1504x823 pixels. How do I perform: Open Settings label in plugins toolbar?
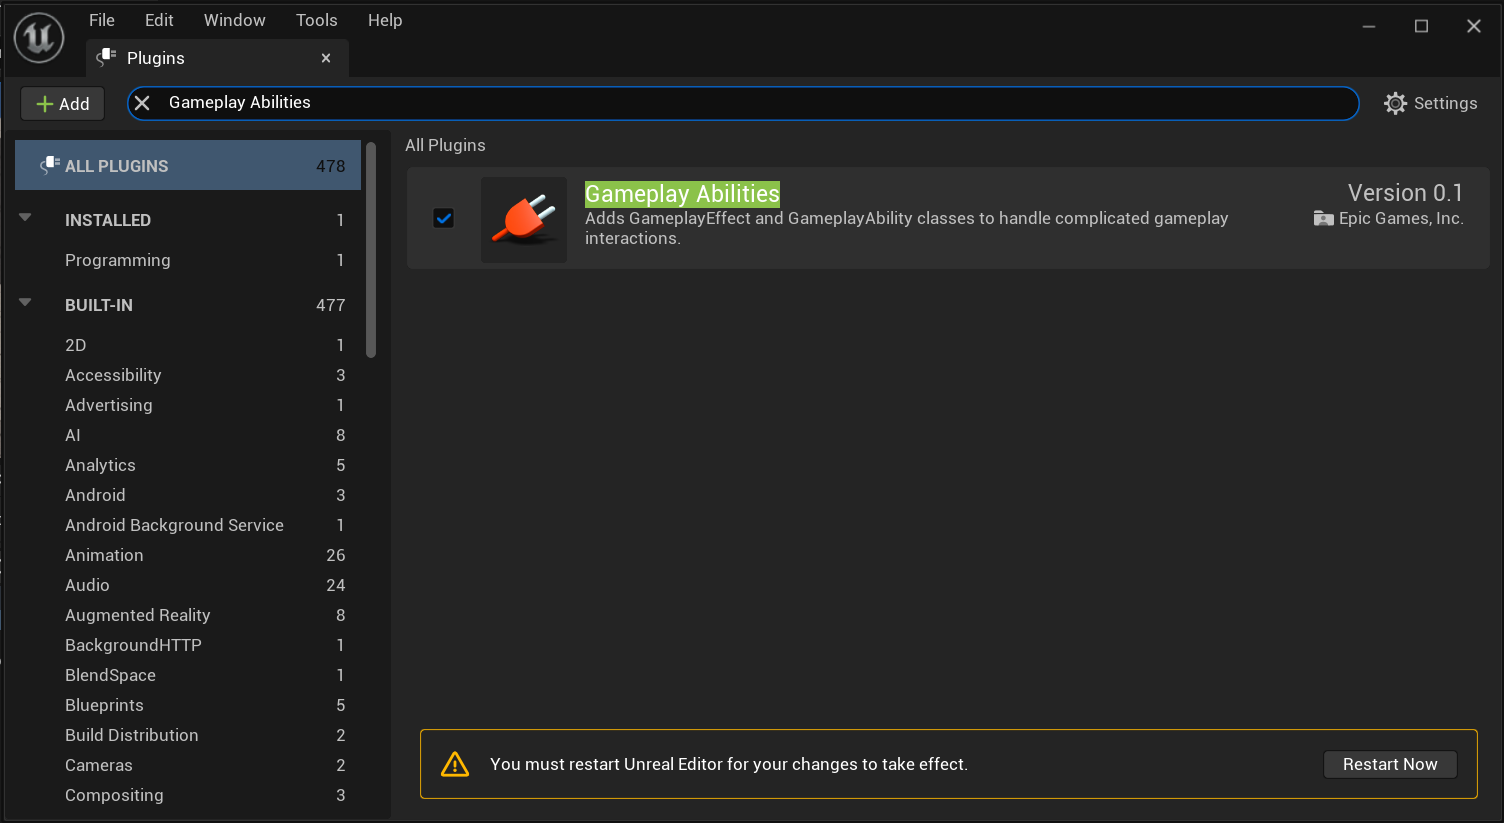[1445, 103]
